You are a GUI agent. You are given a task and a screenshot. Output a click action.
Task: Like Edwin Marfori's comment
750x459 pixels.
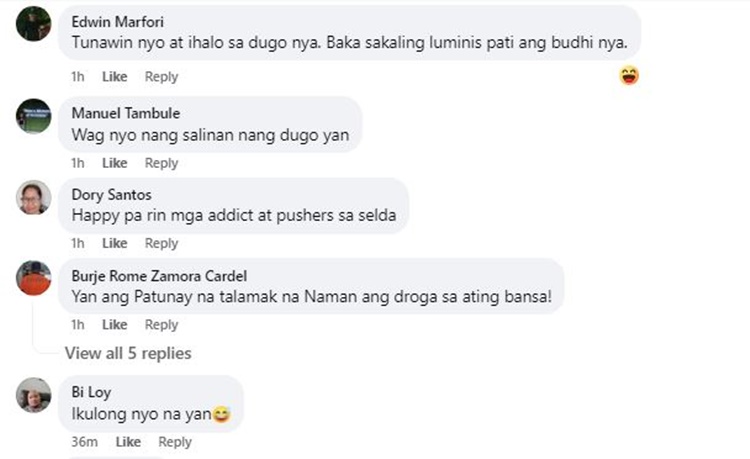(114, 76)
